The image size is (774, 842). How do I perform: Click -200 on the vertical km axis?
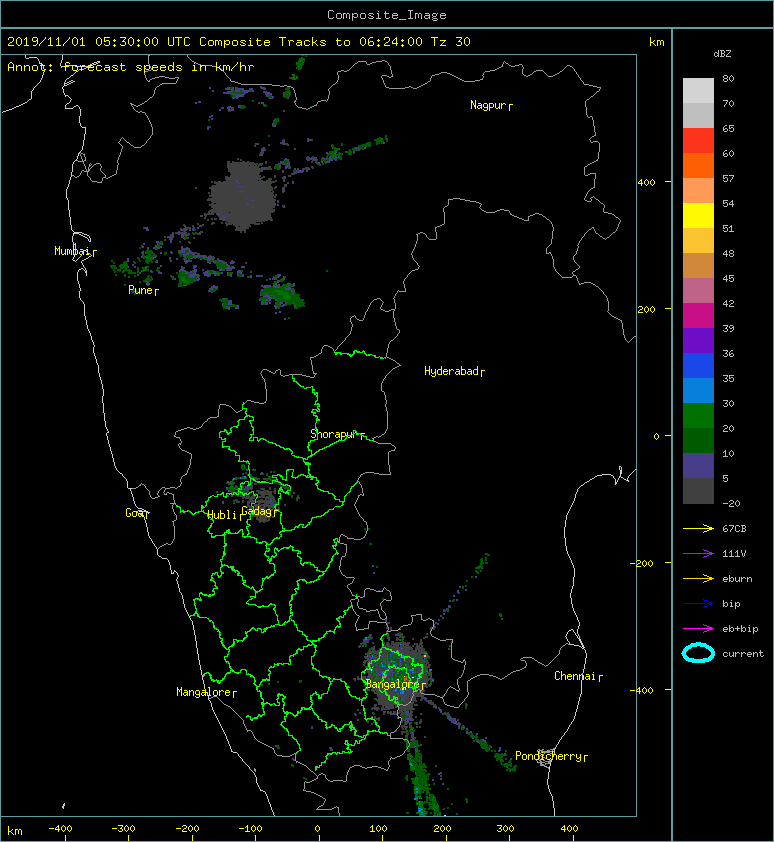click(x=642, y=563)
